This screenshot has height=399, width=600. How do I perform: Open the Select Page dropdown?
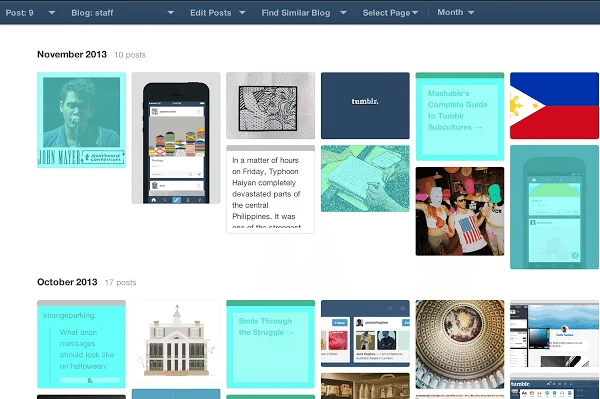[390, 13]
